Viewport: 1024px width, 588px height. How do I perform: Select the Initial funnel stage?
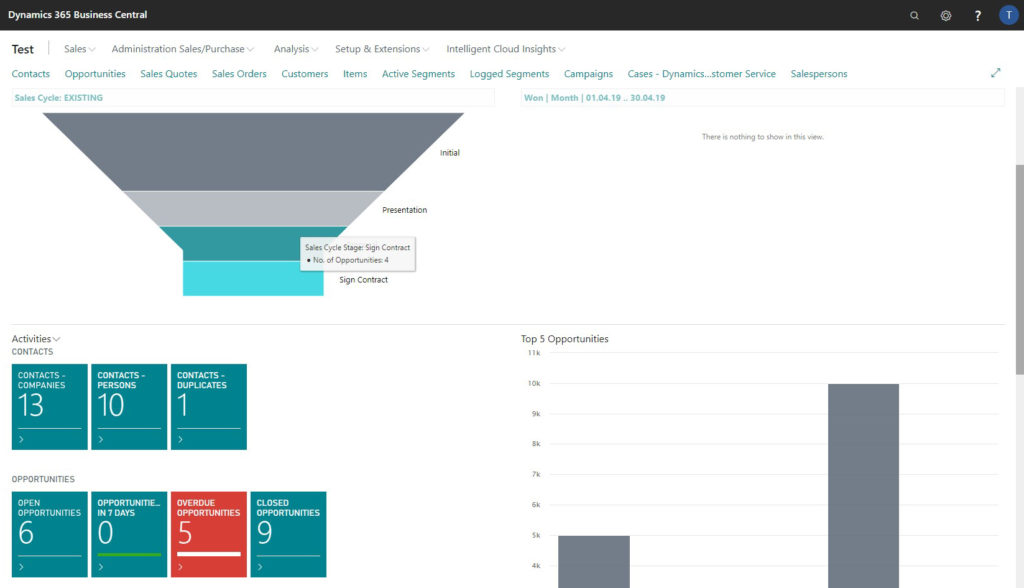tap(253, 150)
